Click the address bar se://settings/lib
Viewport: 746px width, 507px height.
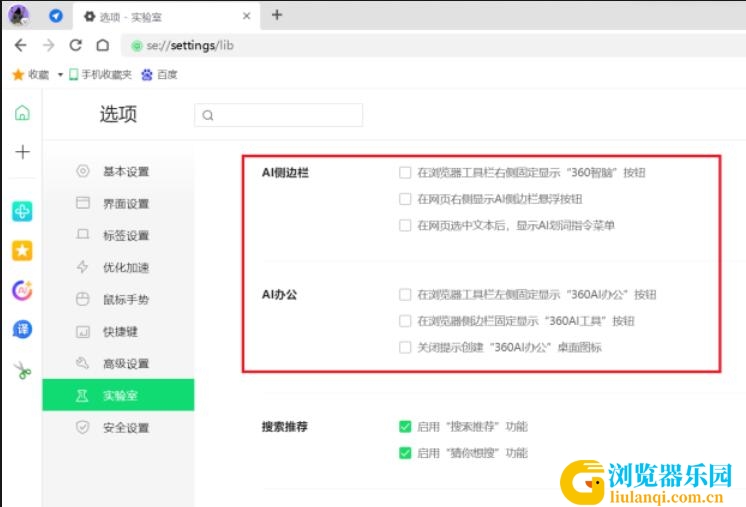433,46
